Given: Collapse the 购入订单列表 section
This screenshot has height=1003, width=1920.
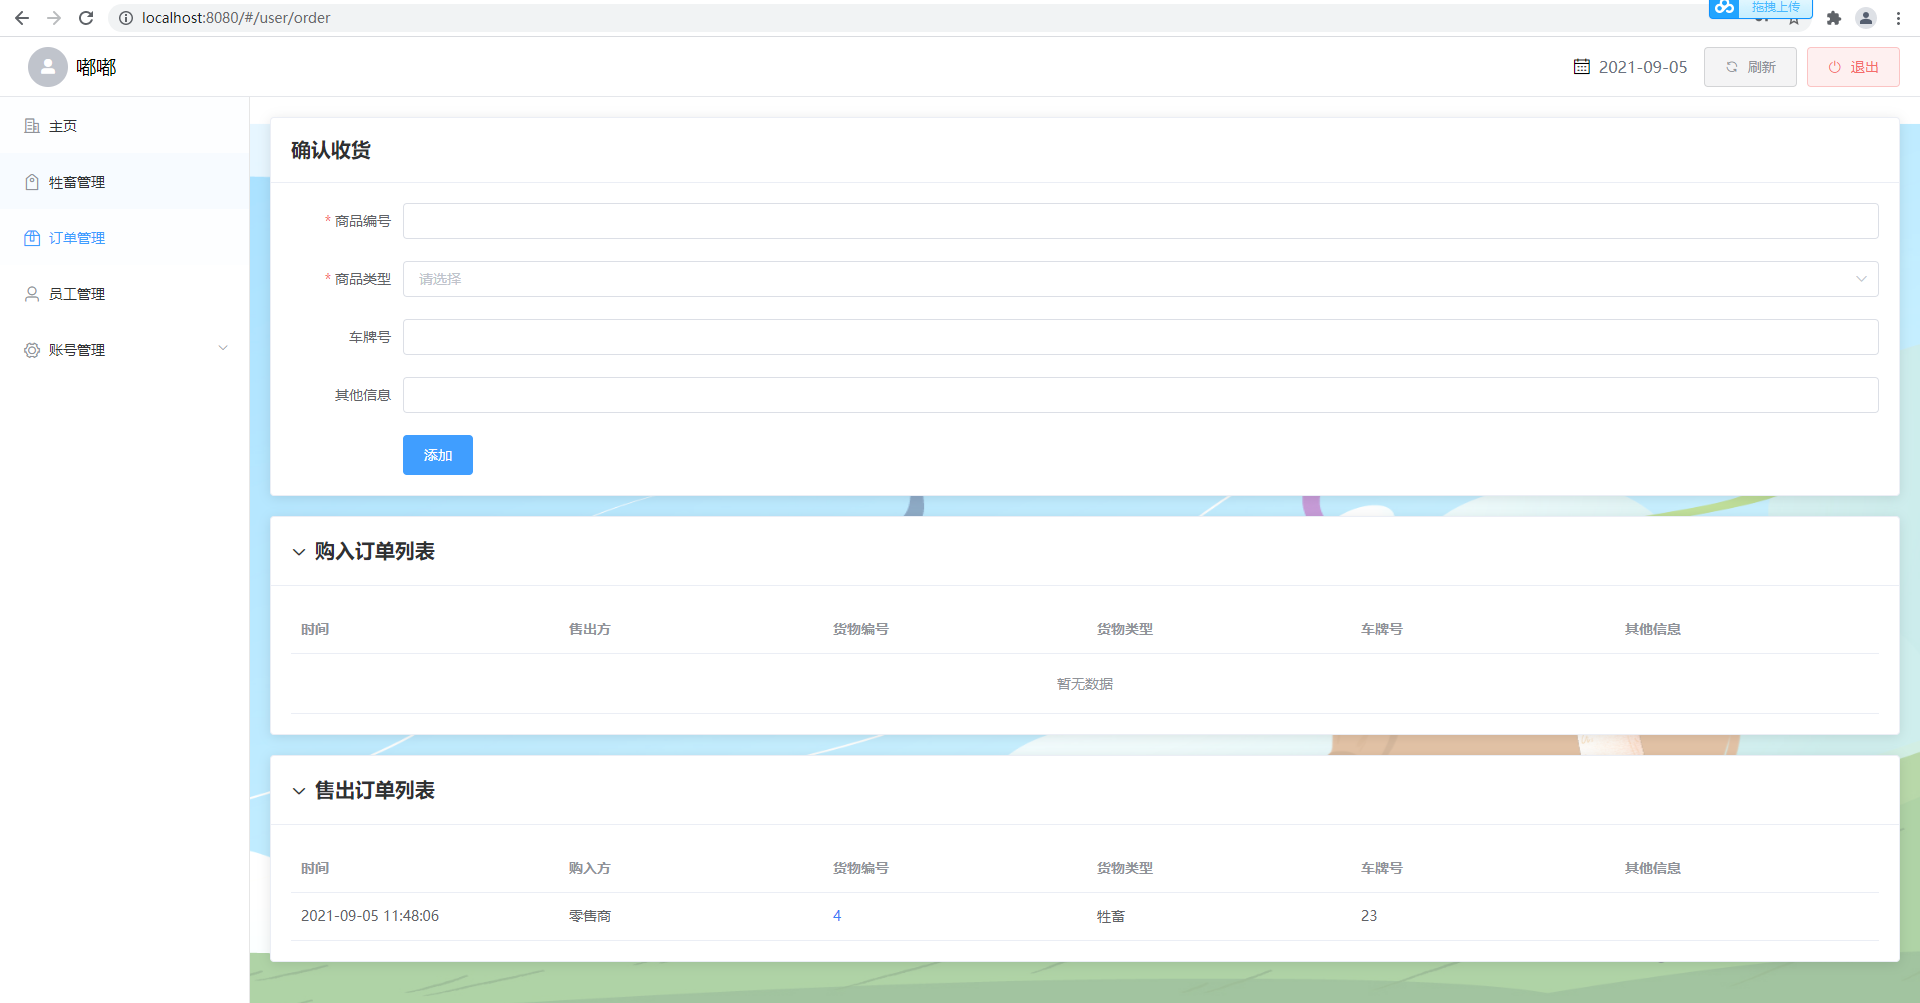Looking at the screenshot, I should (299, 552).
